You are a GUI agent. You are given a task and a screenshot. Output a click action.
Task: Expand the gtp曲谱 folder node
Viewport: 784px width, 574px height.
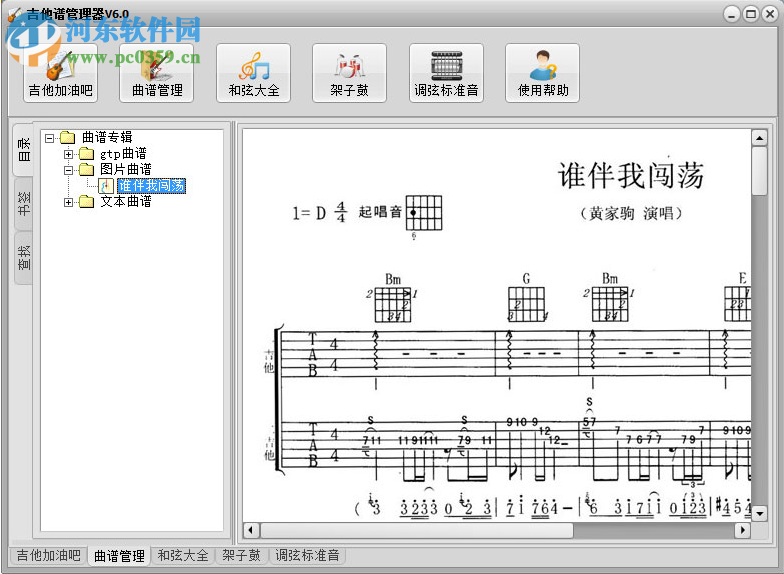tap(68, 154)
